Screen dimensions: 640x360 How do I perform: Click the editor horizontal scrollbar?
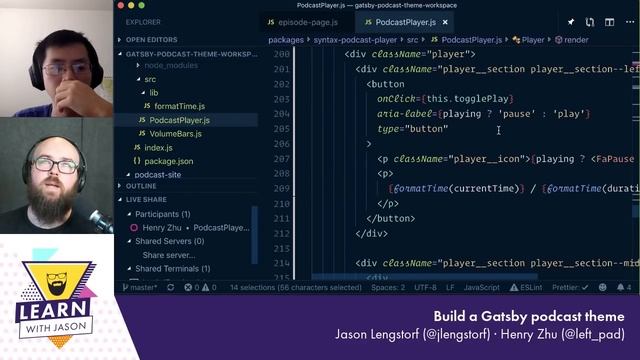[424, 277]
